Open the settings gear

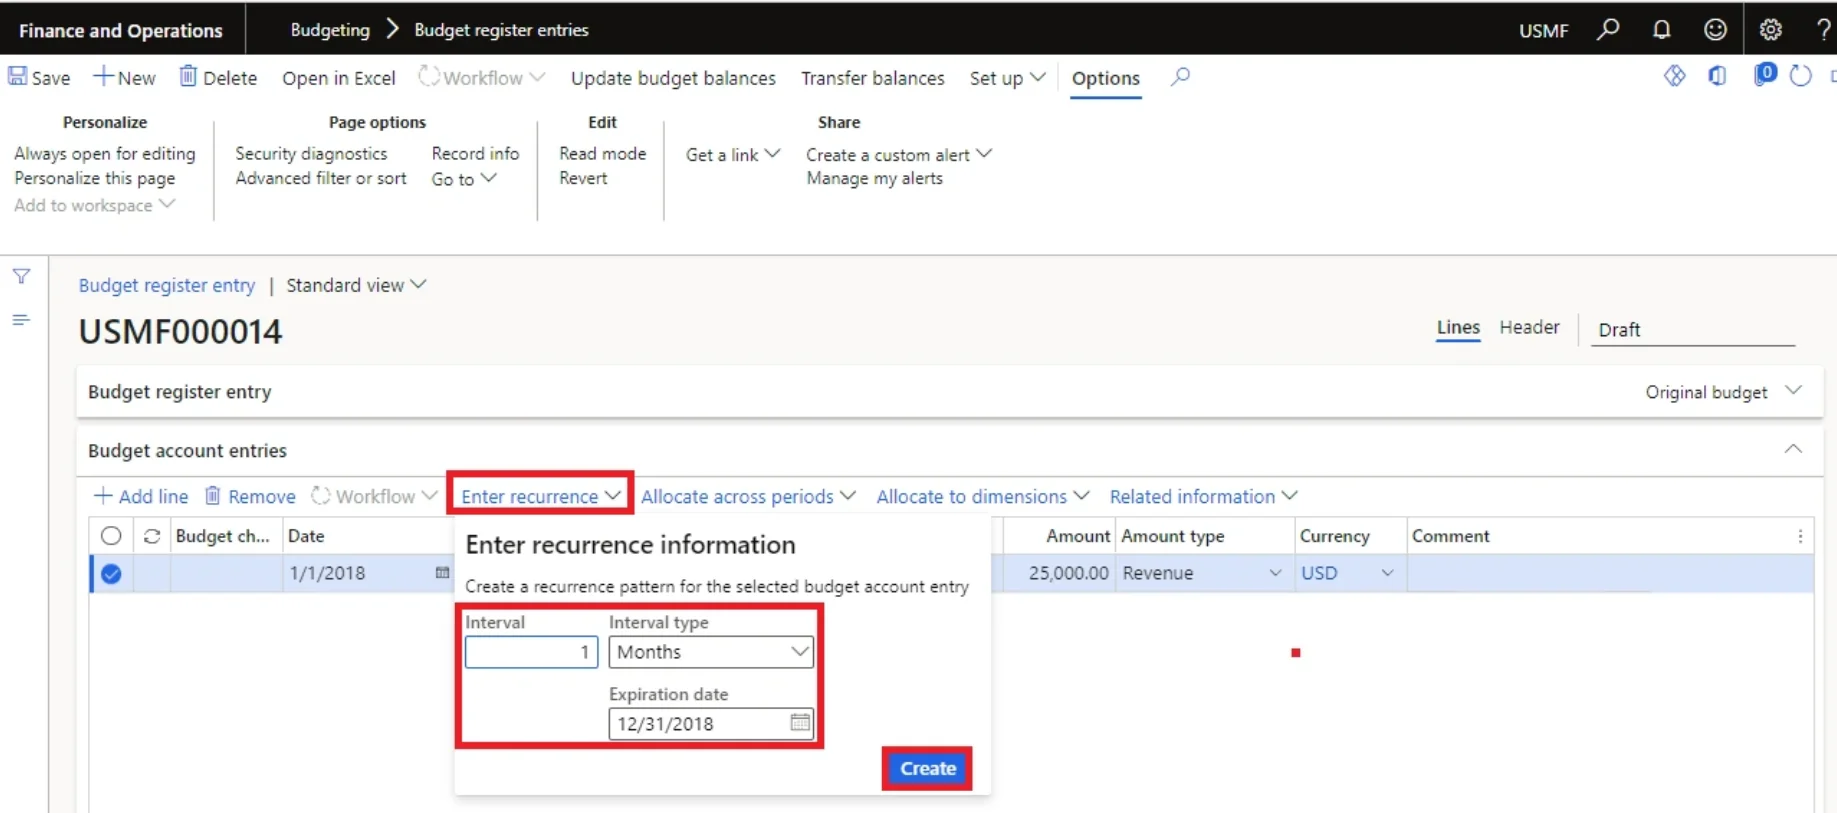coord(1770,29)
